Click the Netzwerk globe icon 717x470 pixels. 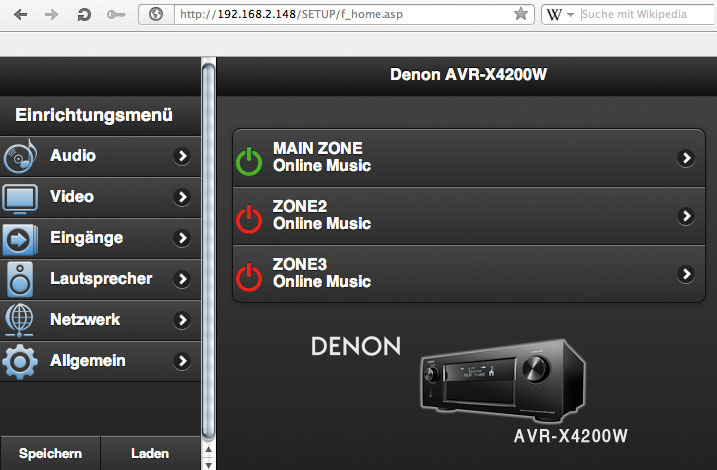(19, 320)
